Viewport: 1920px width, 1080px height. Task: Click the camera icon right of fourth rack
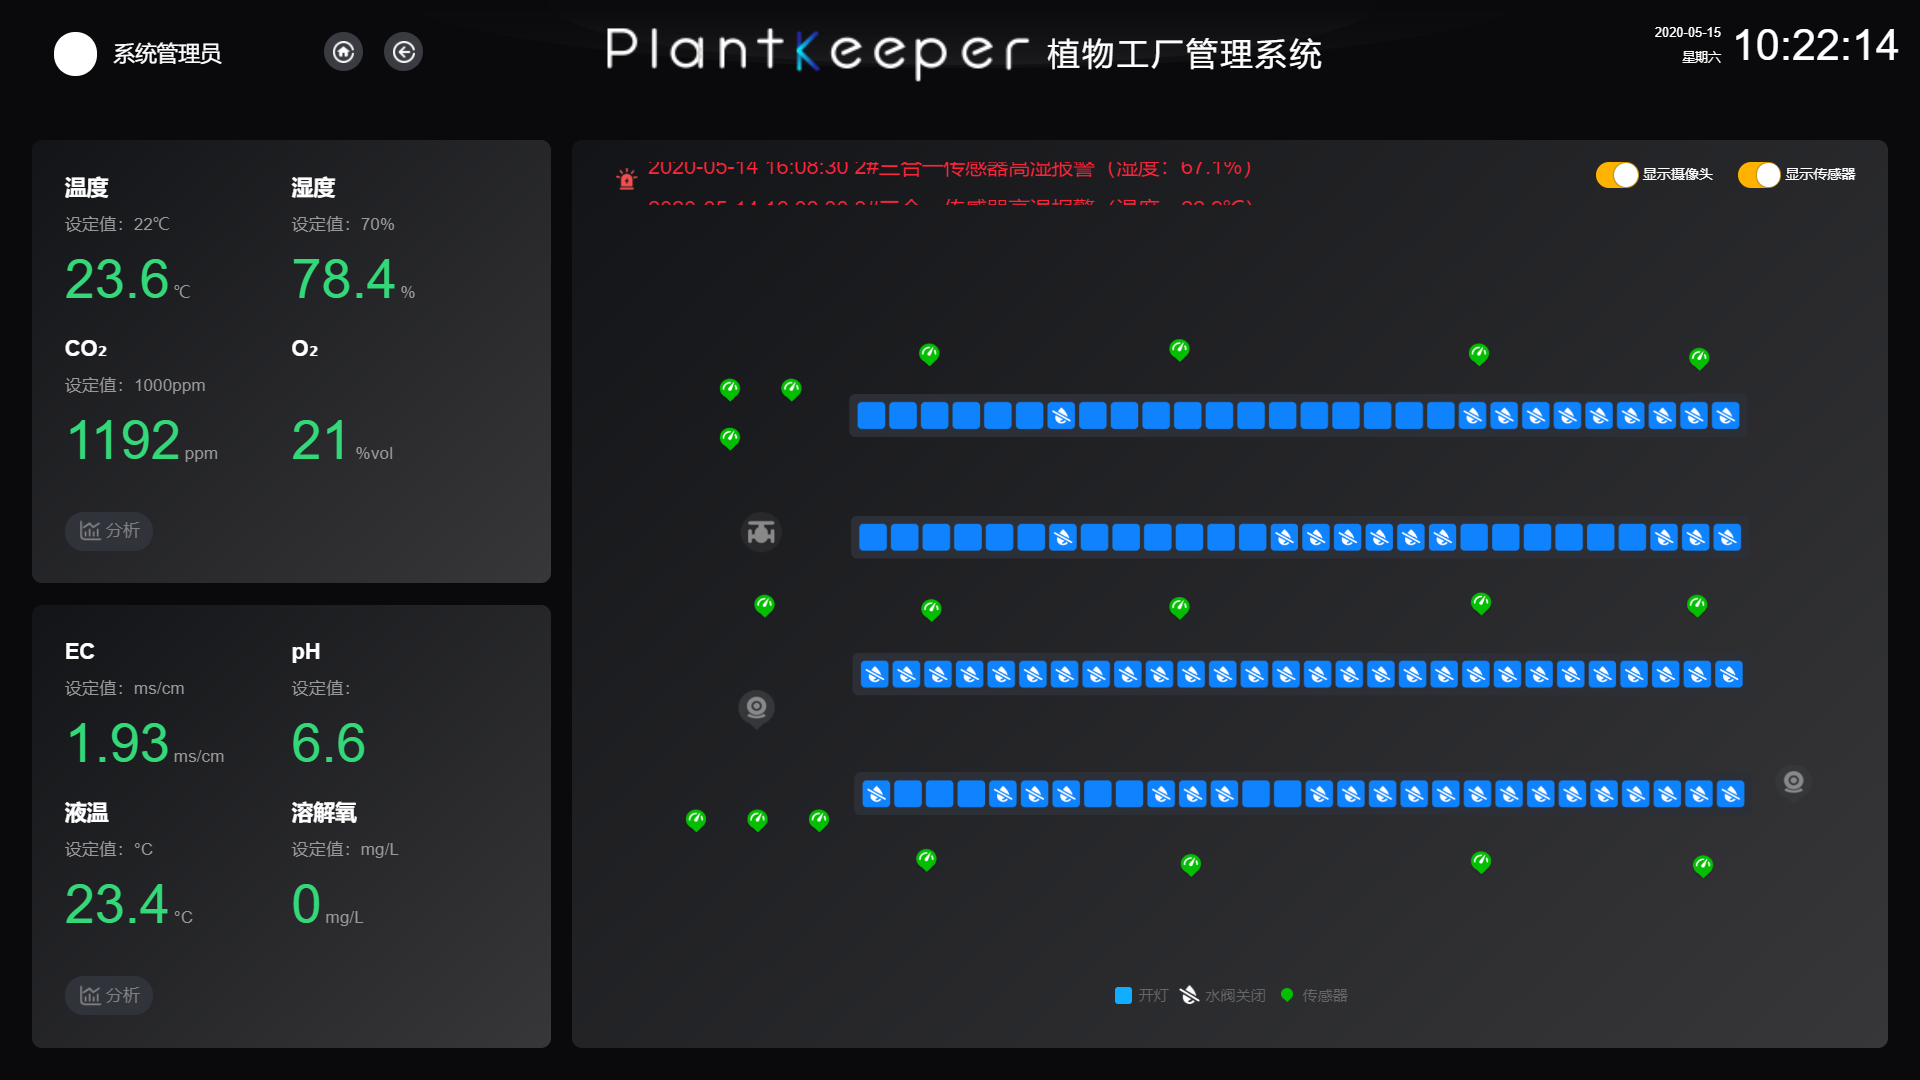click(x=1793, y=782)
